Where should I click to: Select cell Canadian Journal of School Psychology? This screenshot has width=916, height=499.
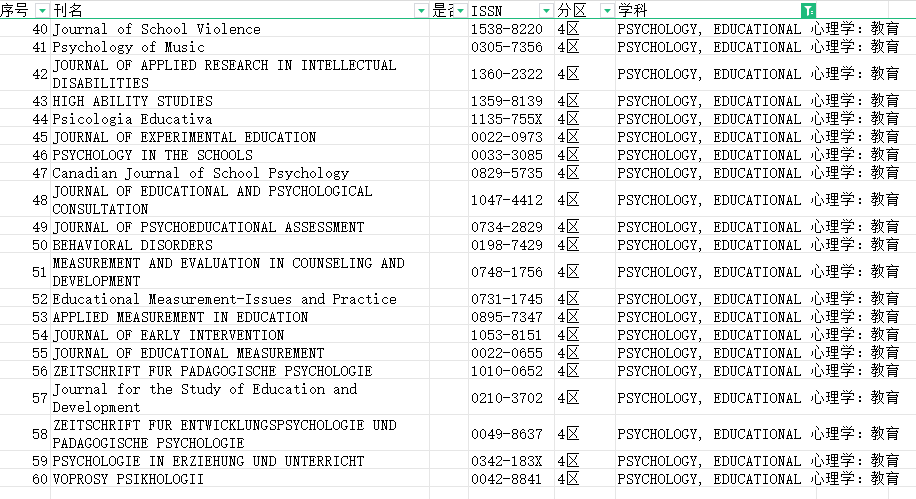(x=240, y=173)
